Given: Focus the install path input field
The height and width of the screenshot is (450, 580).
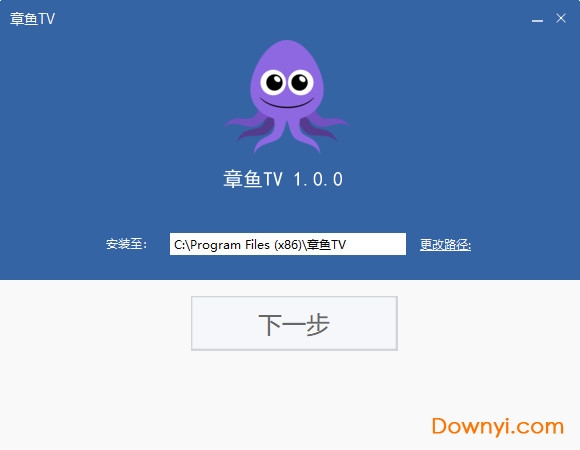Looking at the screenshot, I should pos(288,244).
